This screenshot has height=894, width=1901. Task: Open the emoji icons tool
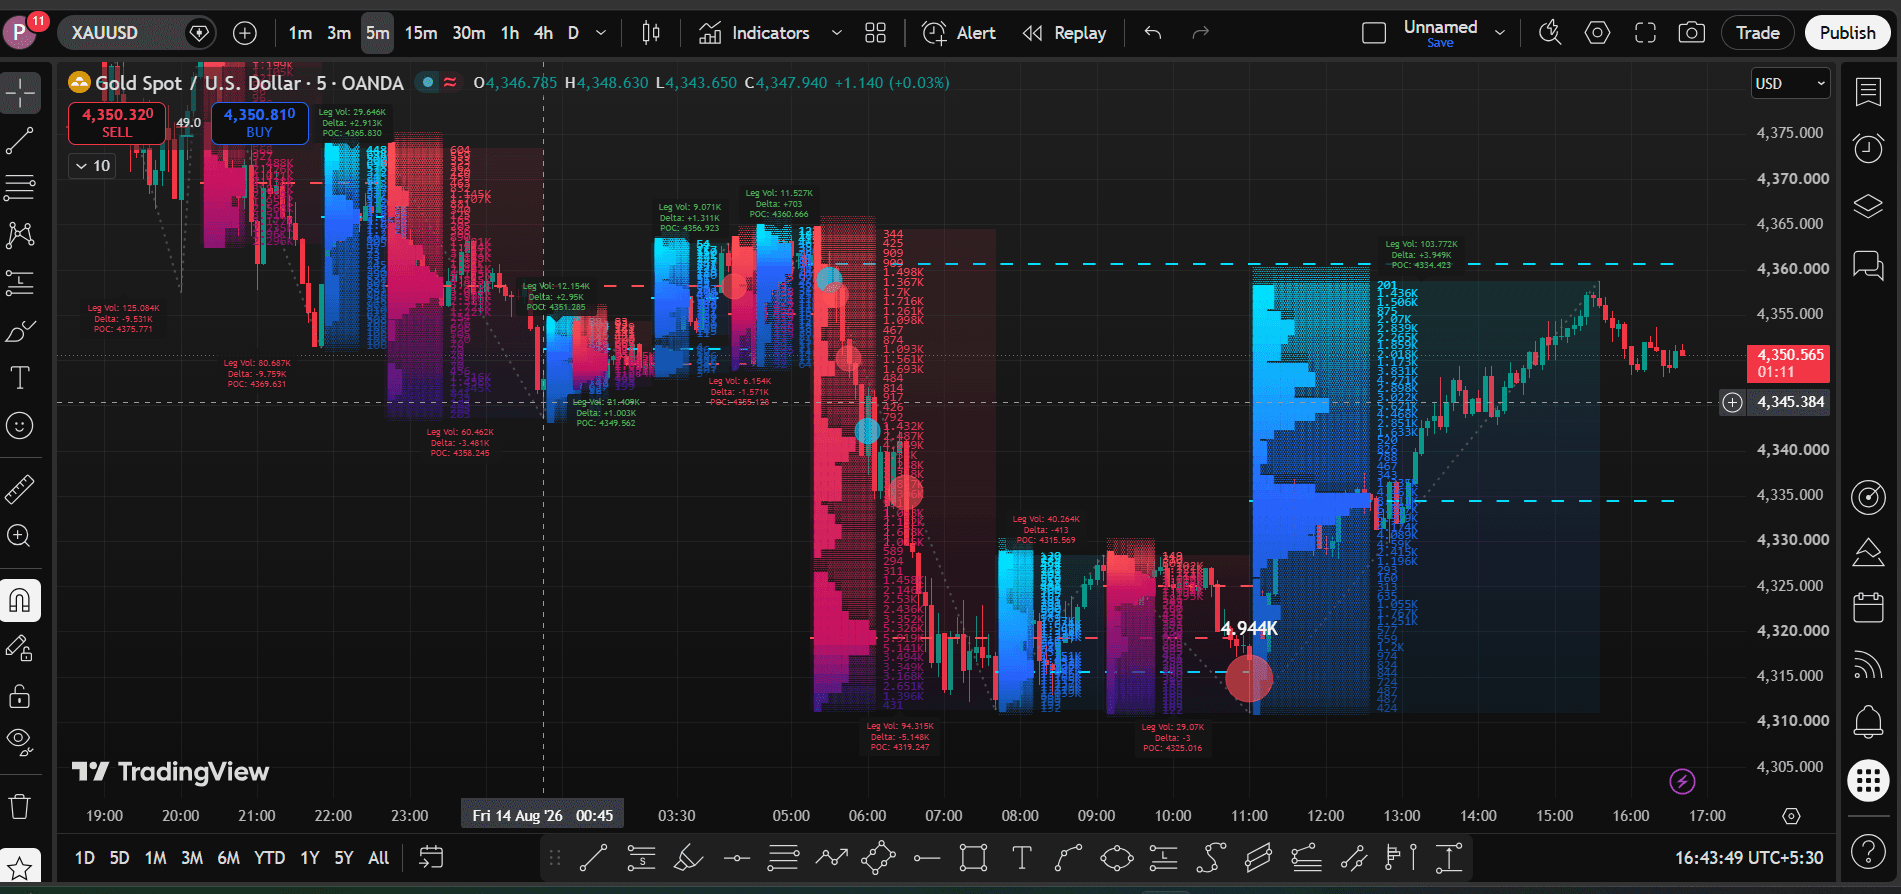(20, 426)
